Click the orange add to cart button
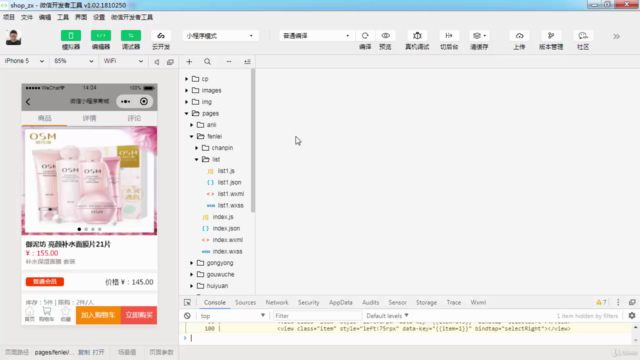 tap(98, 315)
